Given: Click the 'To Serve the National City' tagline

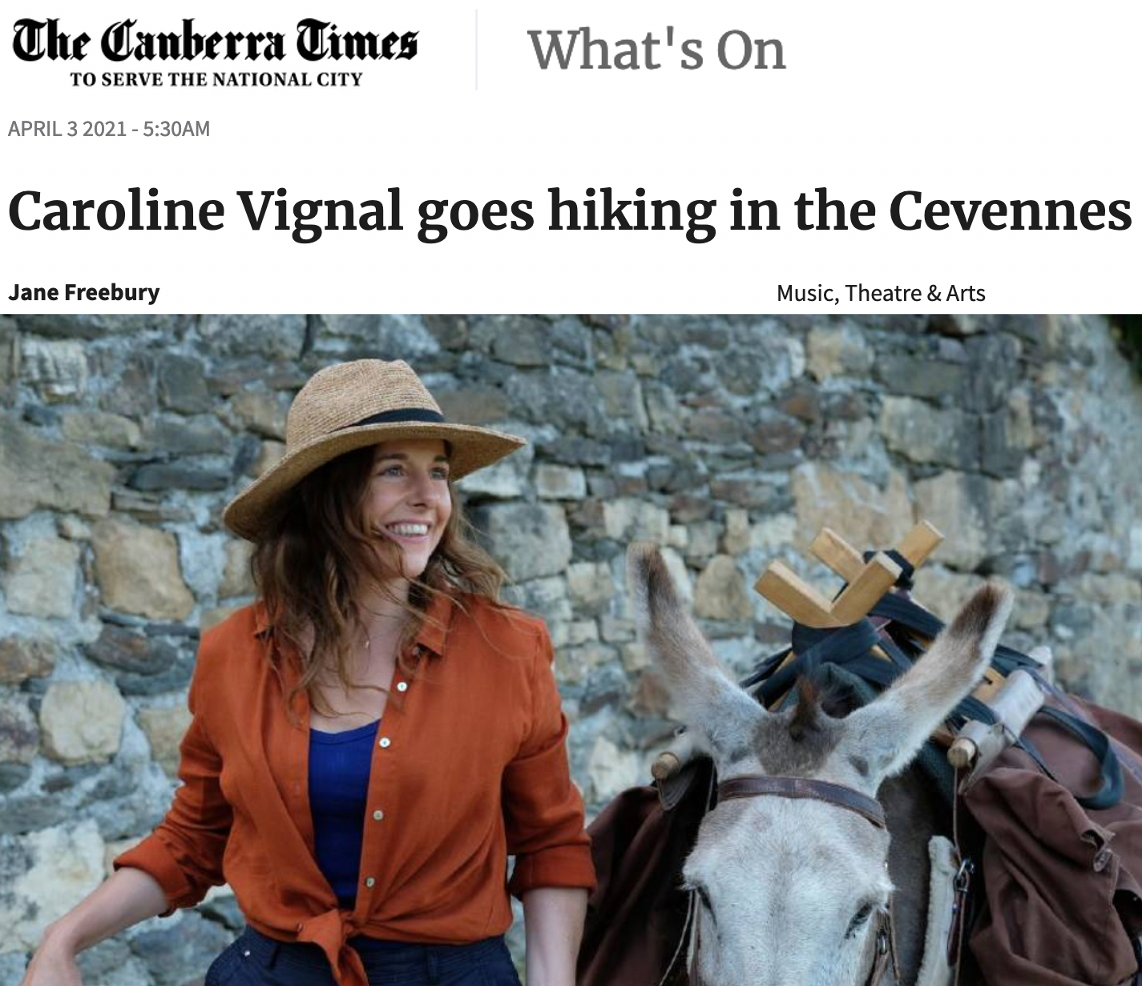Looking at the screenshot, I should [x=215, y=80].
